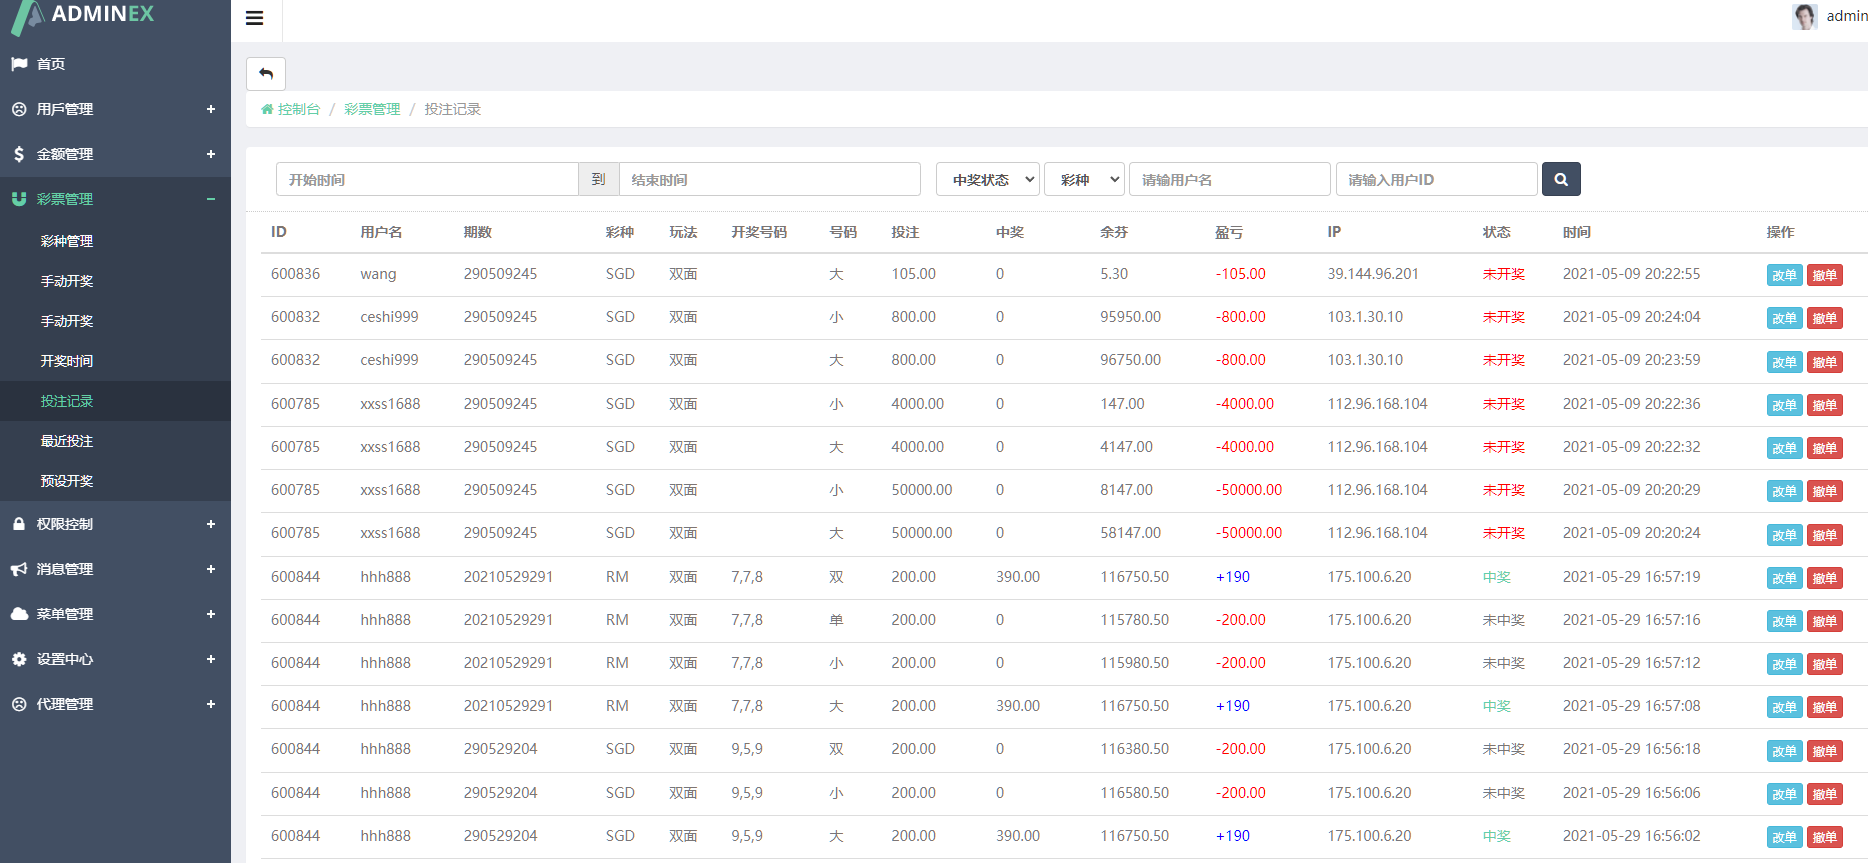The width and height of the screenshot is (1868, 863).
Task: Click the 开始时间 date input field
Action: [x=427, y=180]
